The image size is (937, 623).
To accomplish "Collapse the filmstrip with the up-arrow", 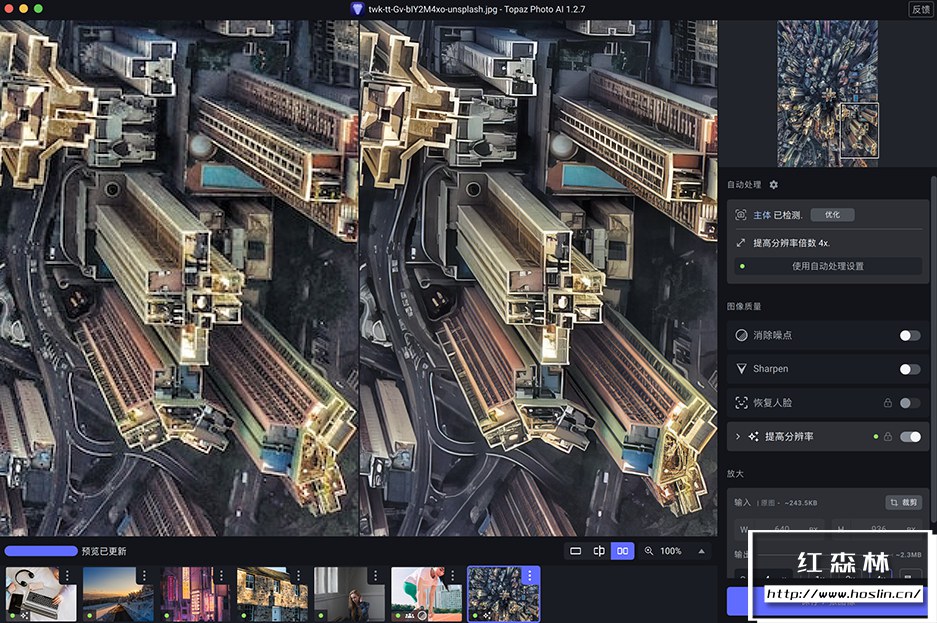I will click(701, 551).
